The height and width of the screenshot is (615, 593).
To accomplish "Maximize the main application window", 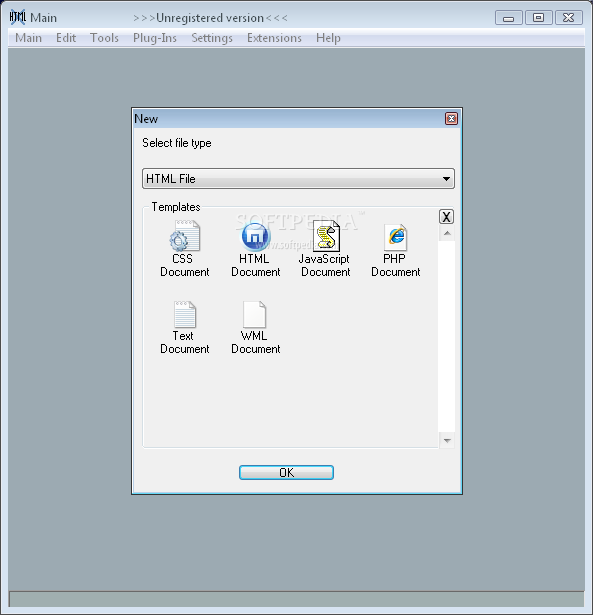I will tap(538, 18).
